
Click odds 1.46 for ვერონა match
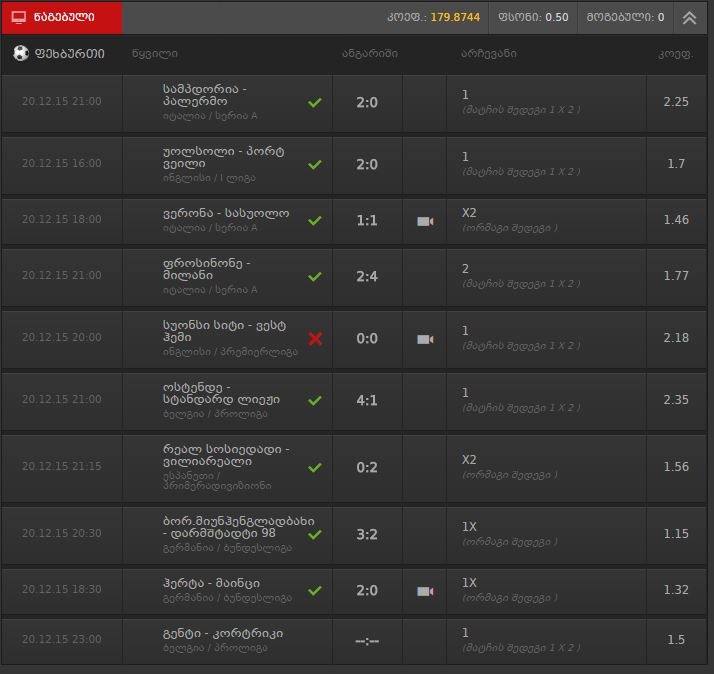[676, 220]
